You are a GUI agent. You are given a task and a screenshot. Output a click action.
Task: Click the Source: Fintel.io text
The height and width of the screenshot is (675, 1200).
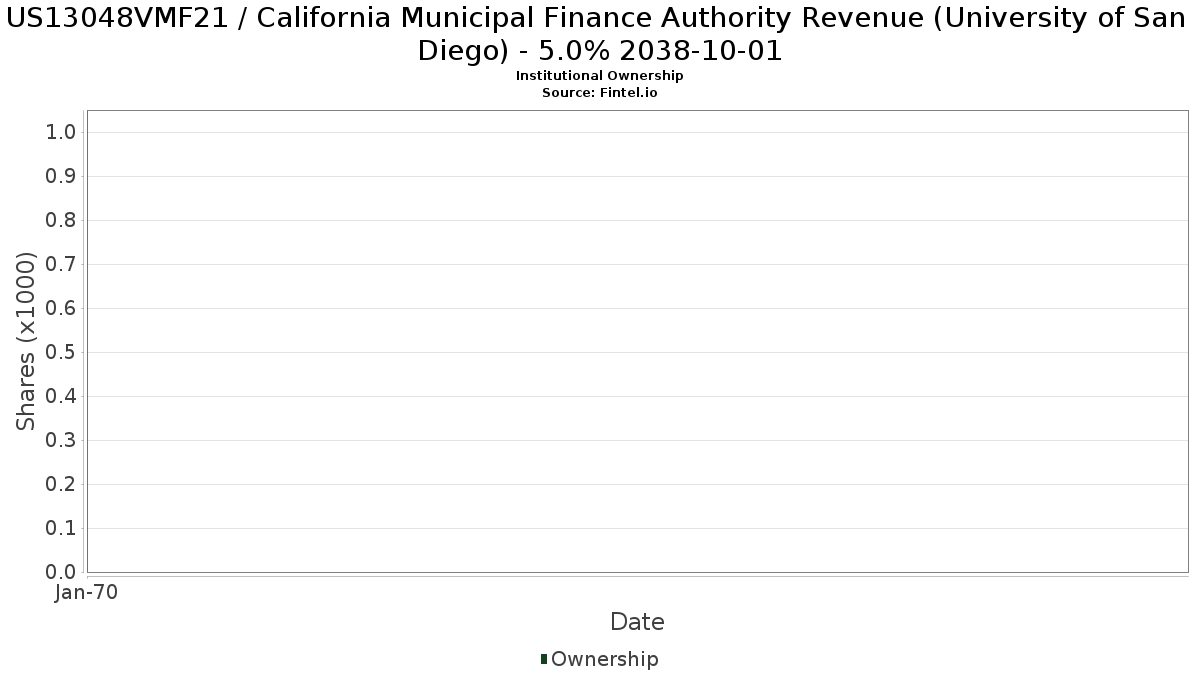pos(599,93)
